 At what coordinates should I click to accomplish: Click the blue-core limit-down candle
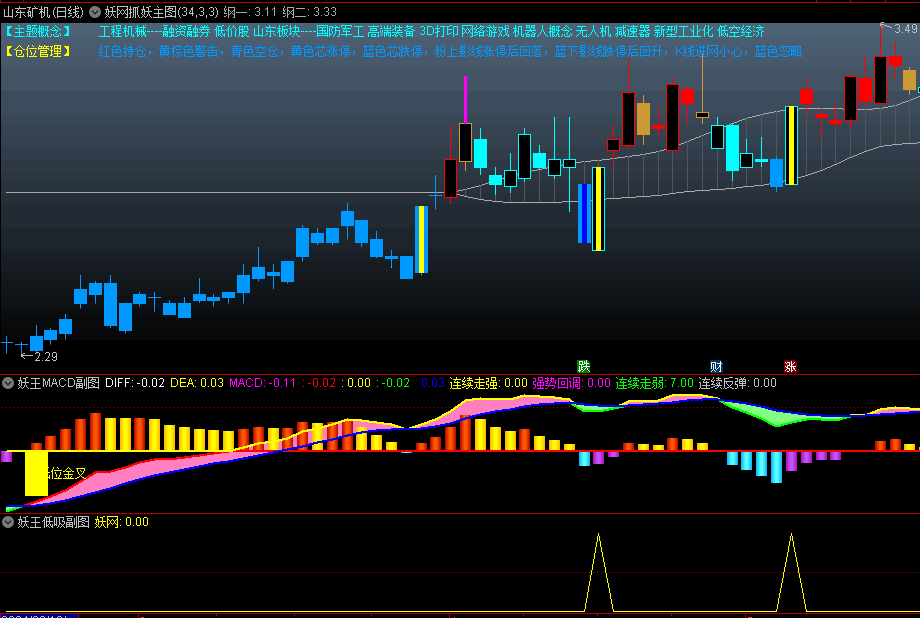(x=584, y=213)
